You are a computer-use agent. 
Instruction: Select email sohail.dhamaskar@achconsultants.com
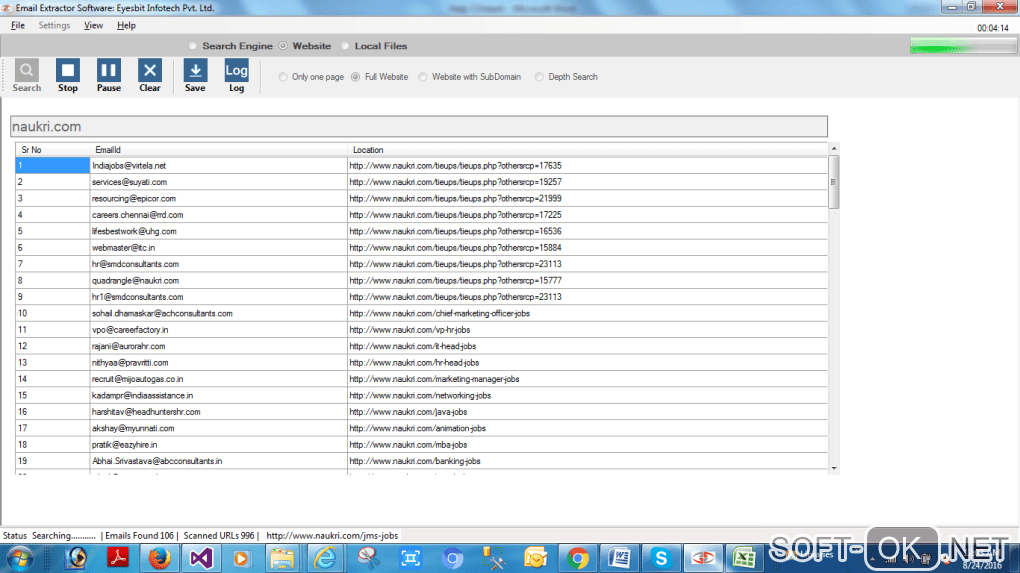[x=162, y=313]
